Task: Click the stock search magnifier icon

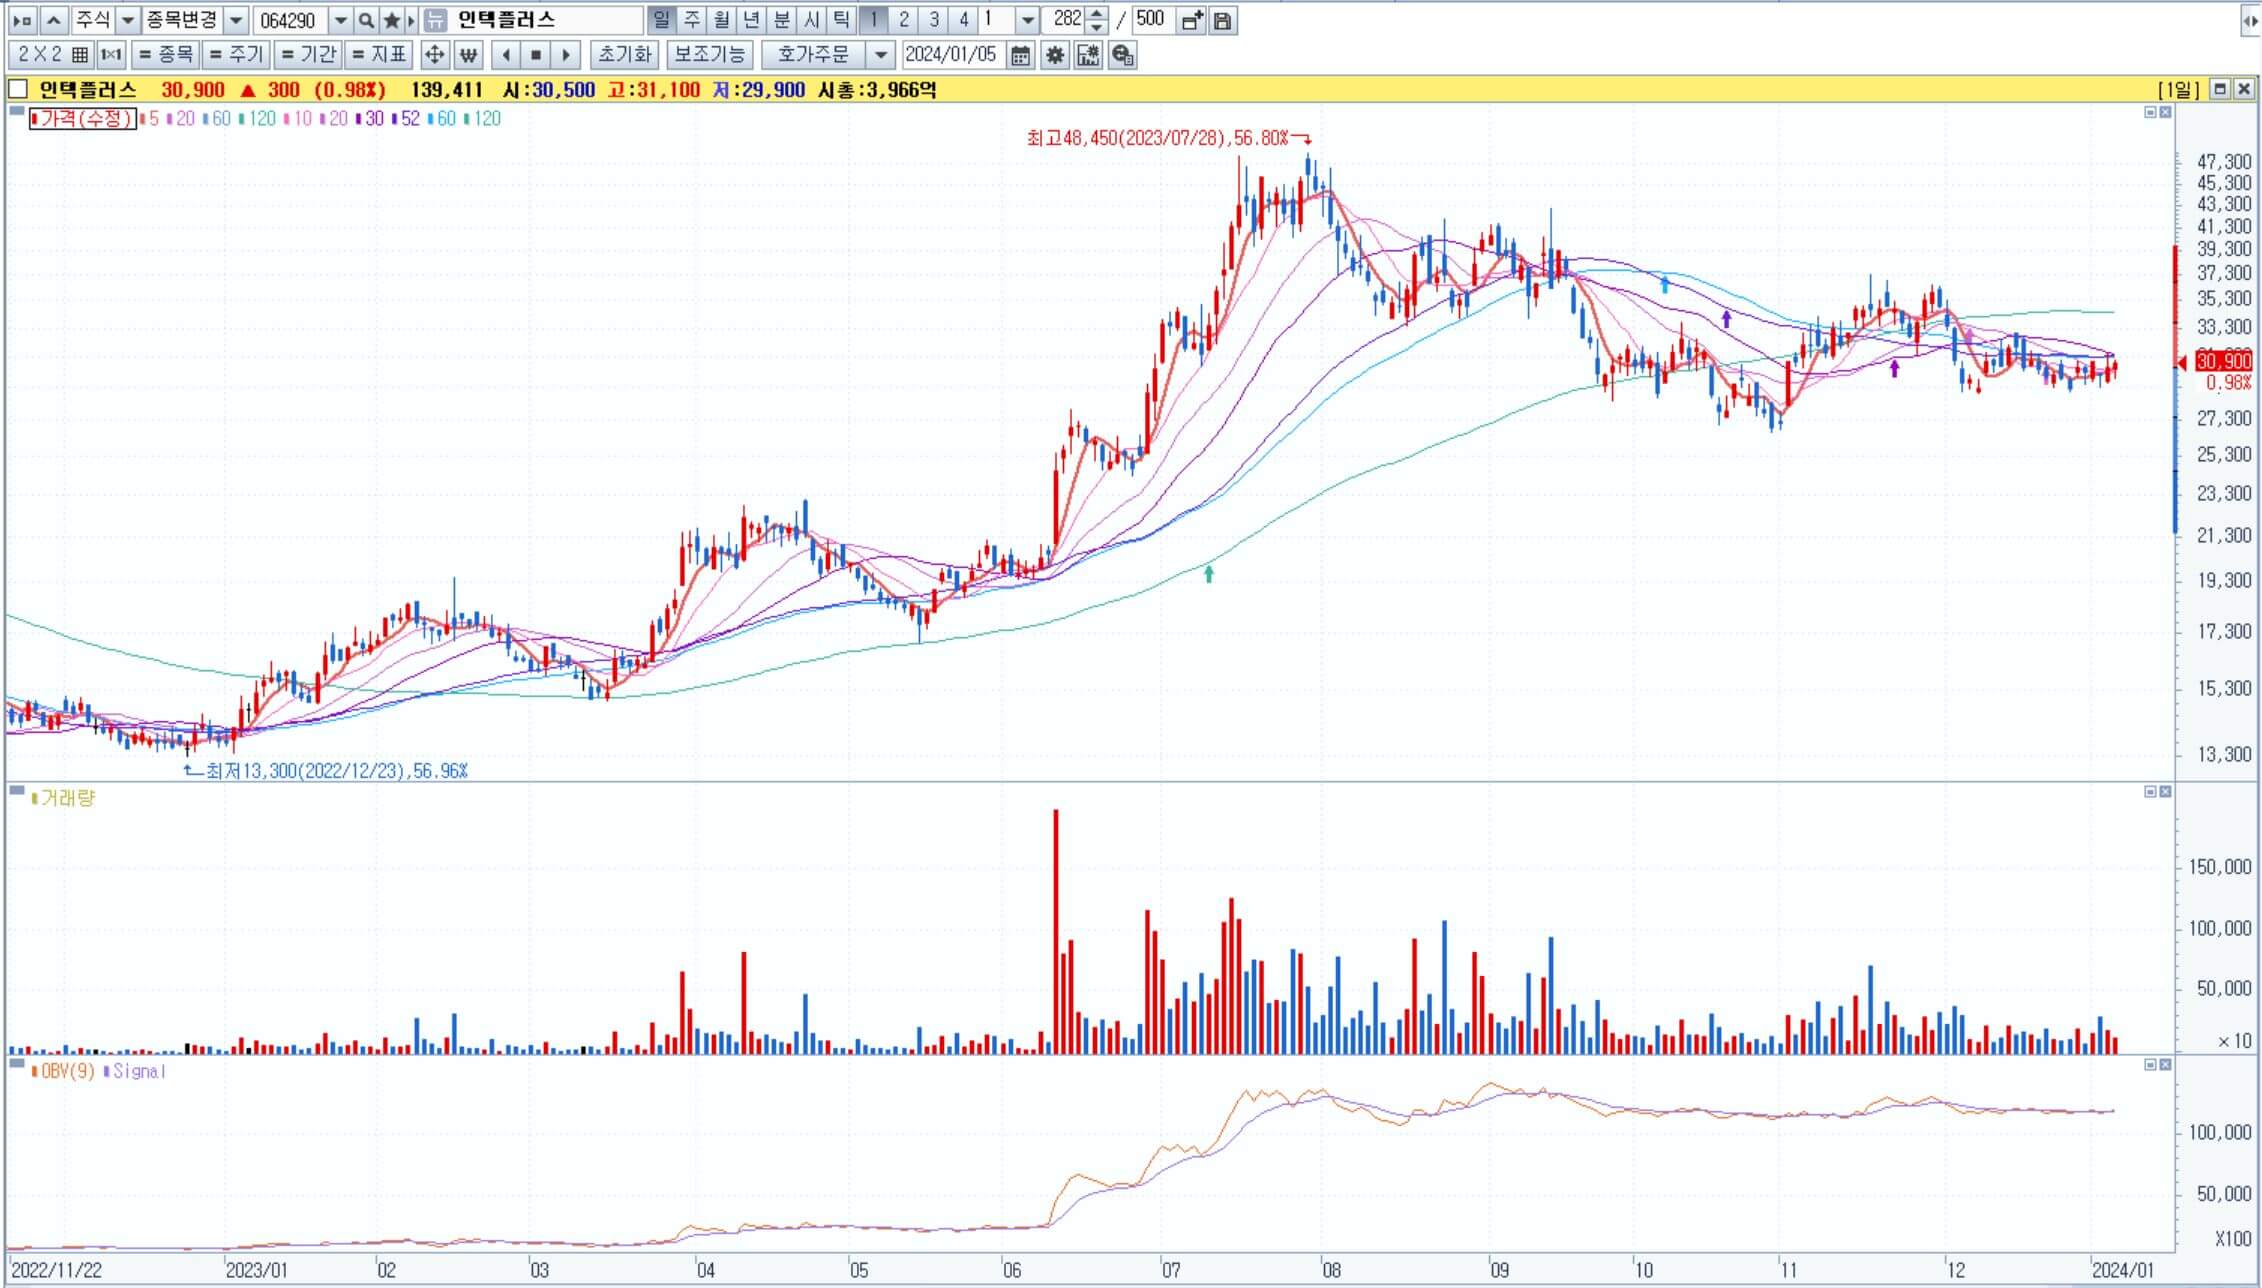Action: point(366,20)
